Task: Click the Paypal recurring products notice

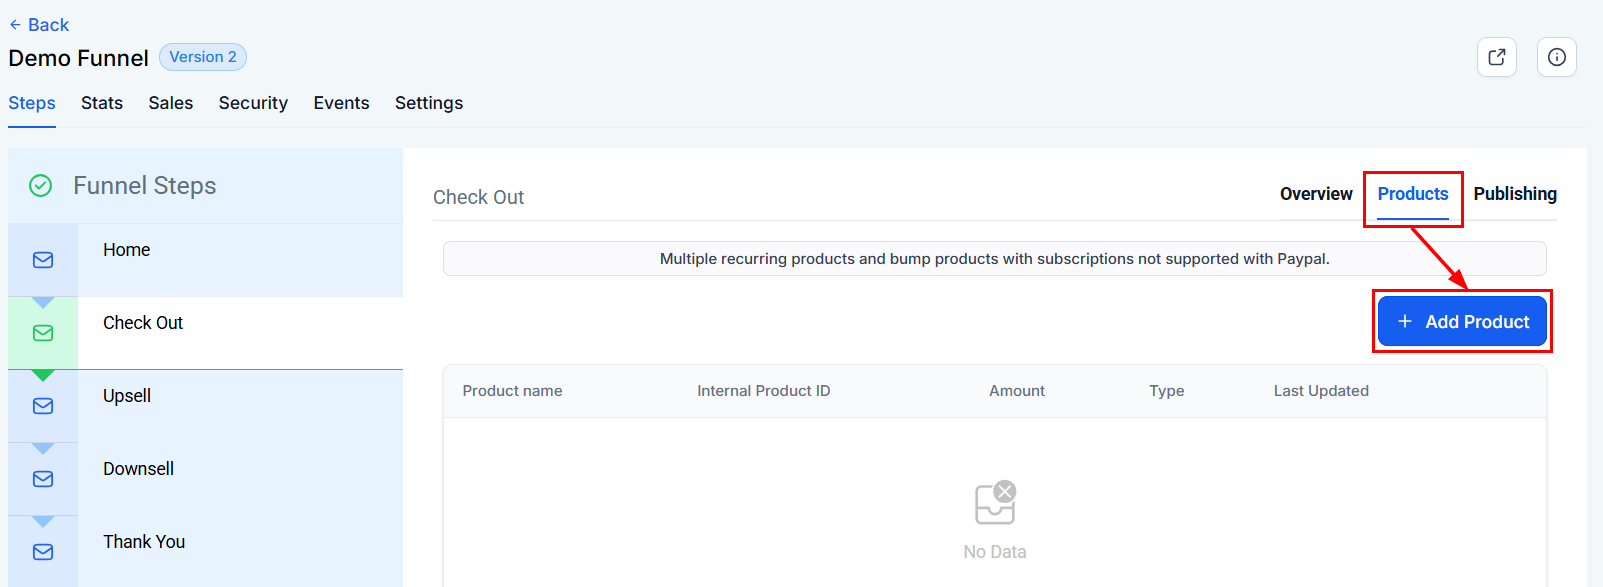Action: point(995,259)
